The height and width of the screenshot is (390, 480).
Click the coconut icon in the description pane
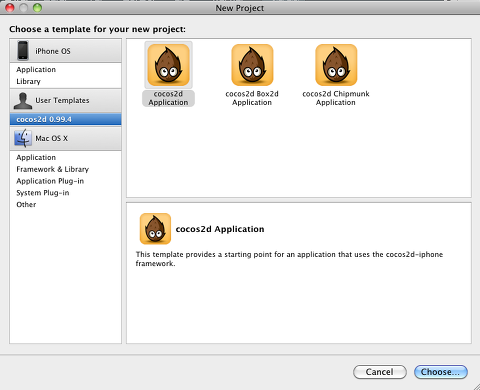155,229
